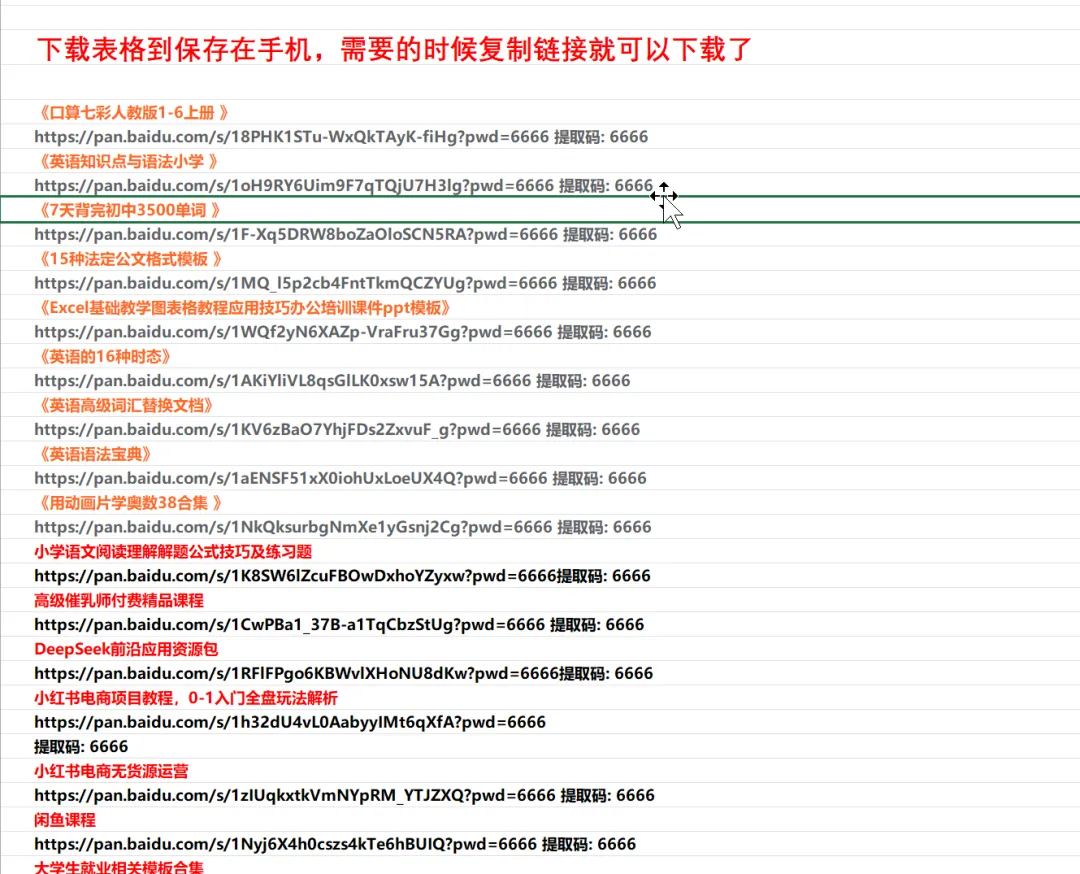Open the Baidu link containing 1oH9RY6Uim9F7qTQjU7H3lg
The width and height of the screenshot is (1080, 874).
tap(294, 185)
